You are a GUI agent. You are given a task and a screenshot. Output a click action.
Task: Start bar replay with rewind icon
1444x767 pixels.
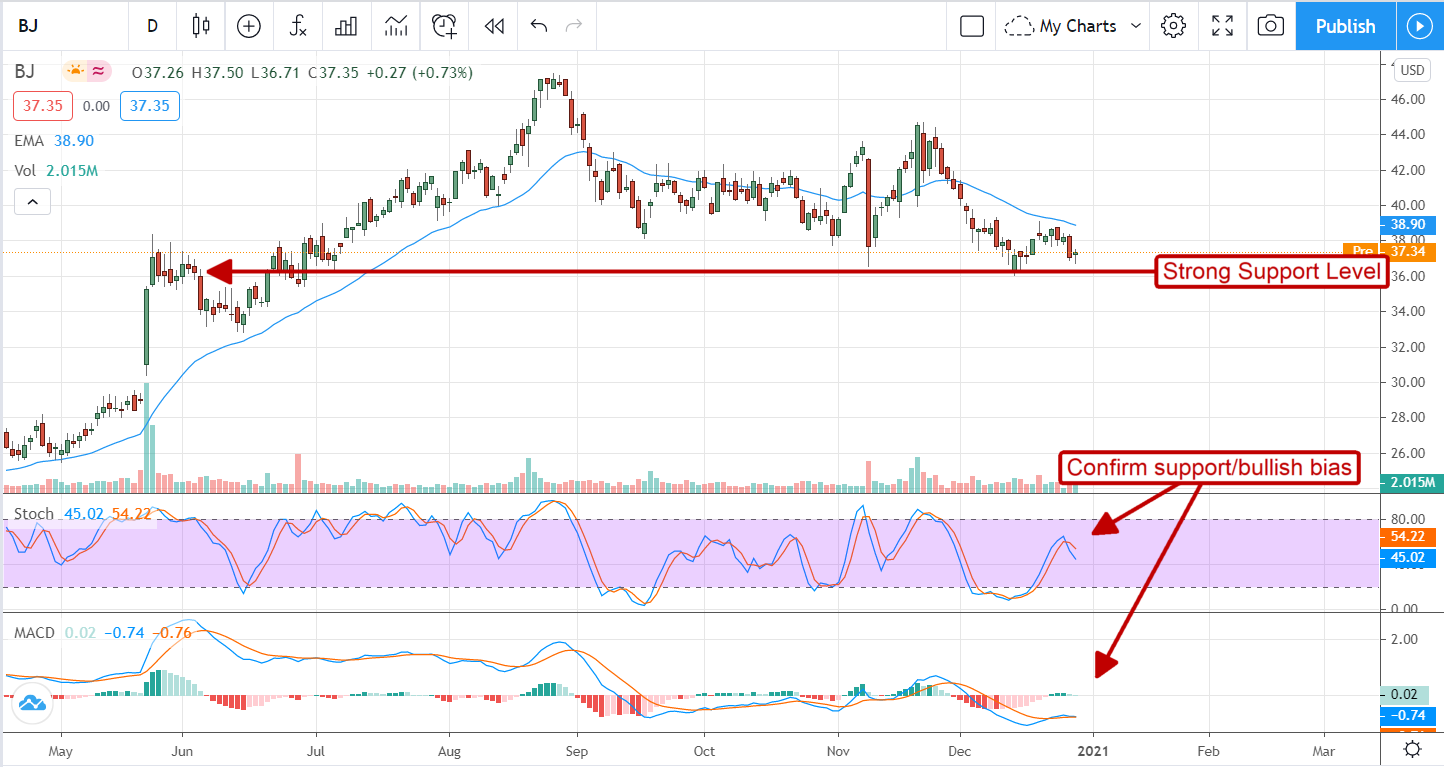[x=493, y=26]
